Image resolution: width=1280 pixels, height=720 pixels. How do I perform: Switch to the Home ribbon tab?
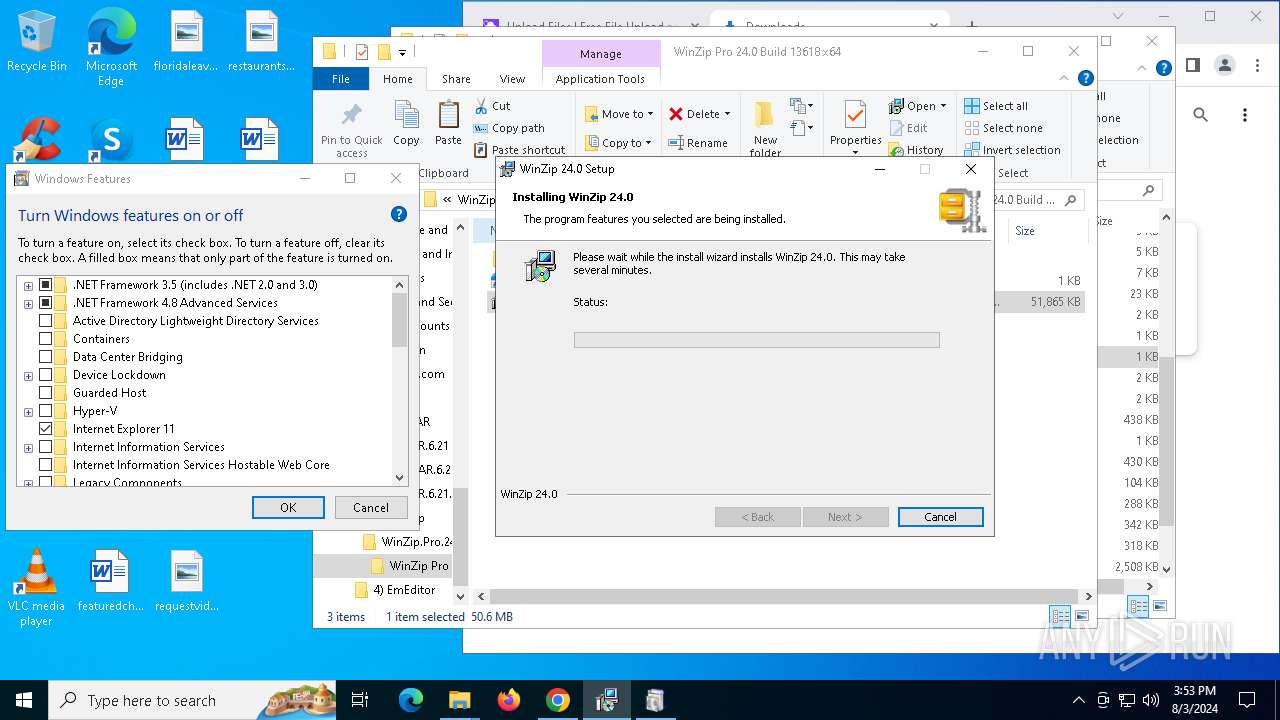[x=397, y=79]
